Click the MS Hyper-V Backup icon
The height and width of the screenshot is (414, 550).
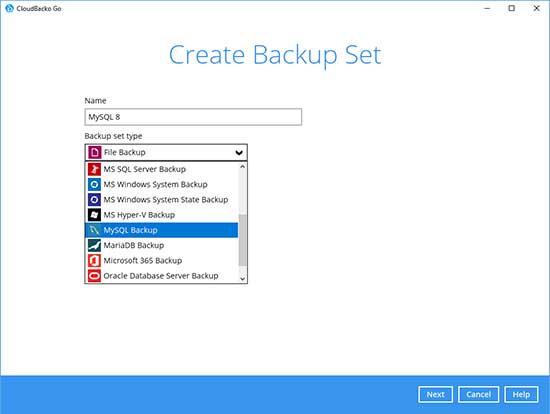tap(94, 215)
